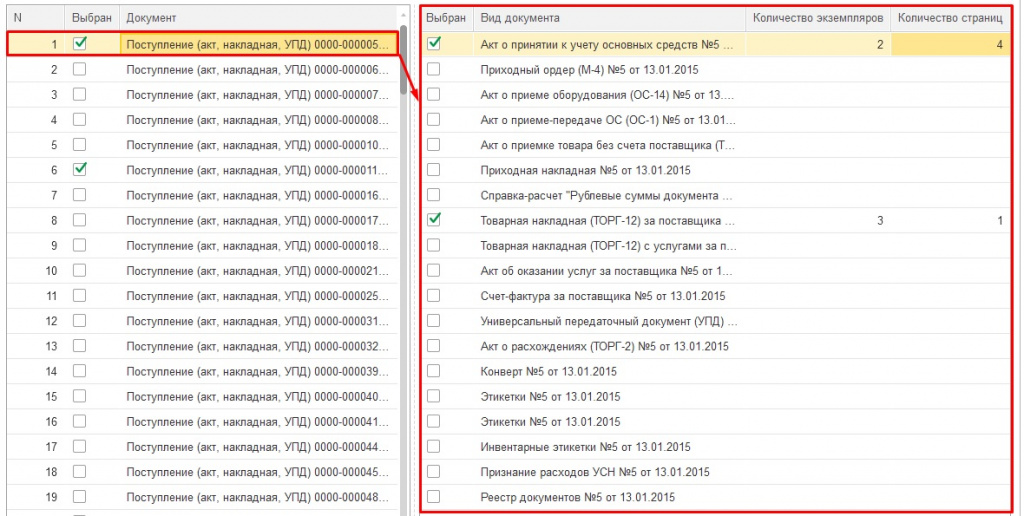
Task: Select the 'Реестр документов №5' checkbox
Action: (x=434, y=496)
